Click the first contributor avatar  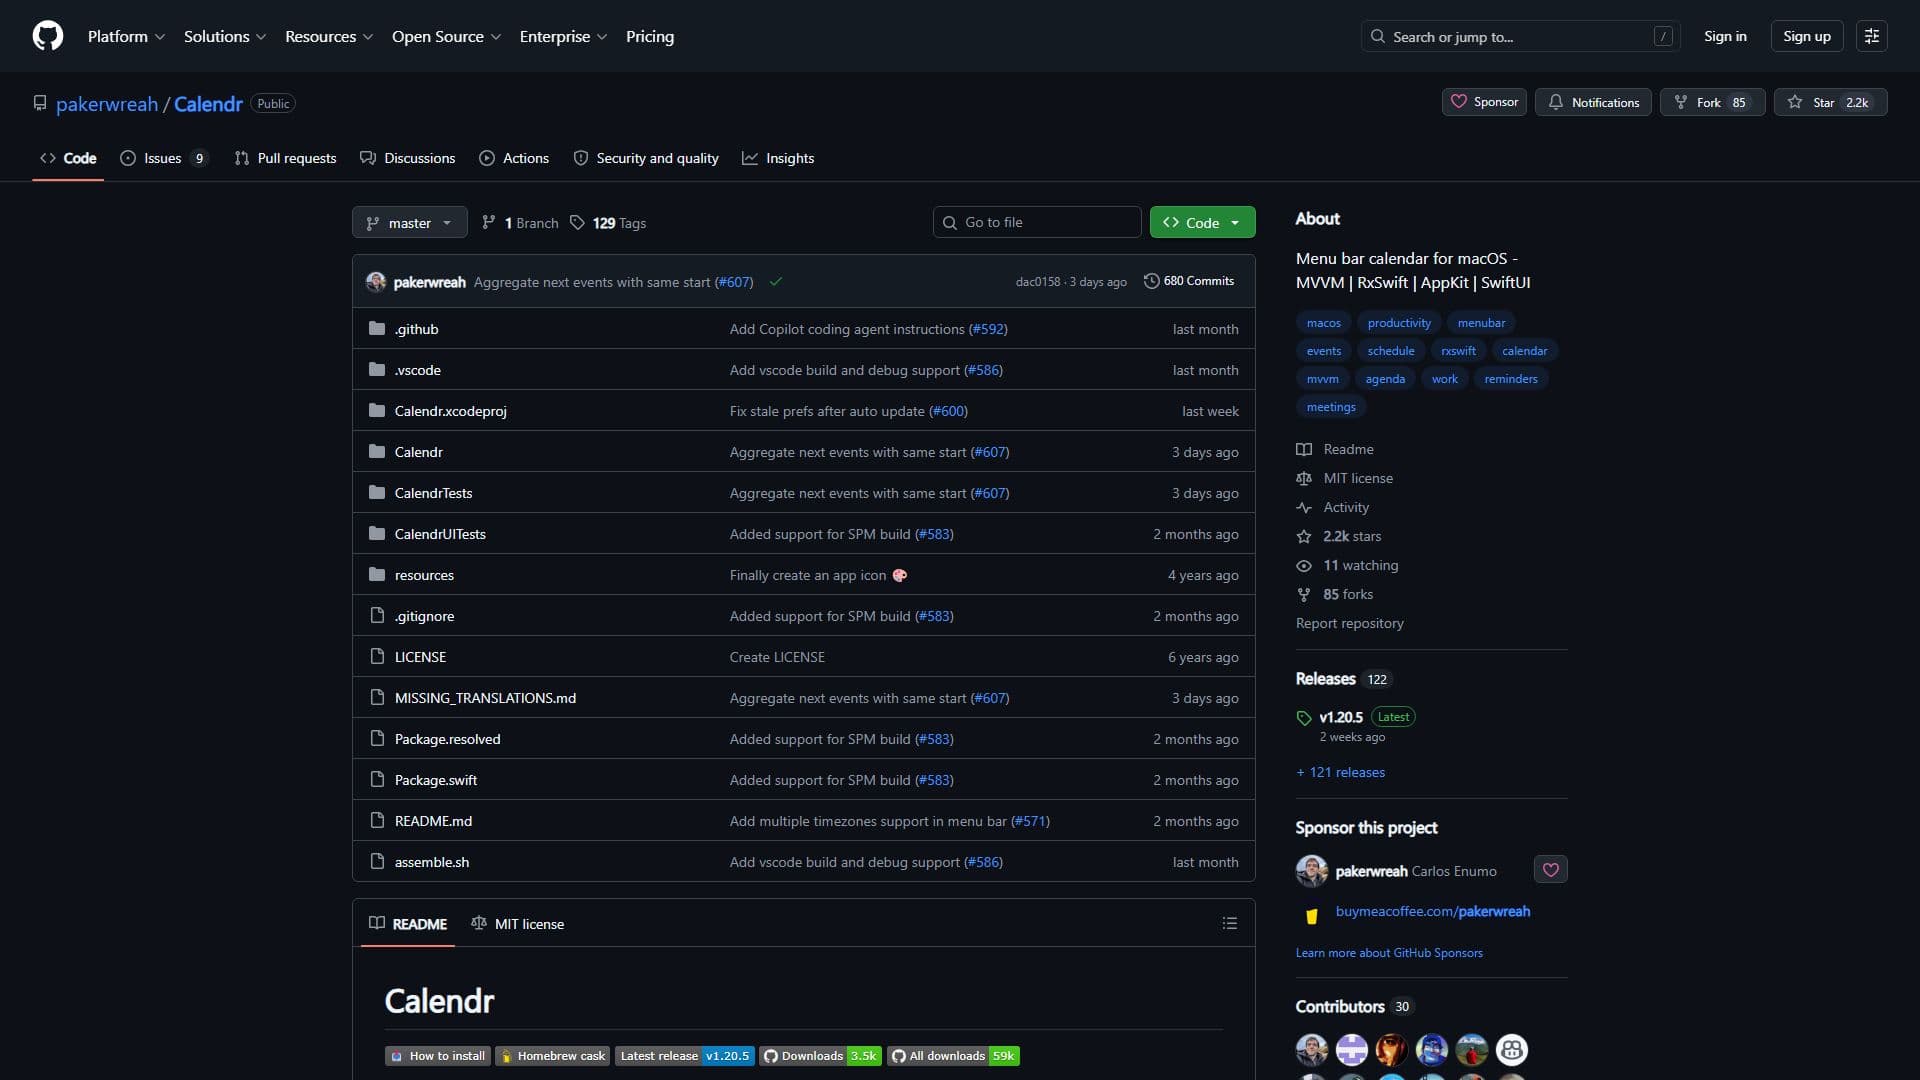point(1312,1050)
